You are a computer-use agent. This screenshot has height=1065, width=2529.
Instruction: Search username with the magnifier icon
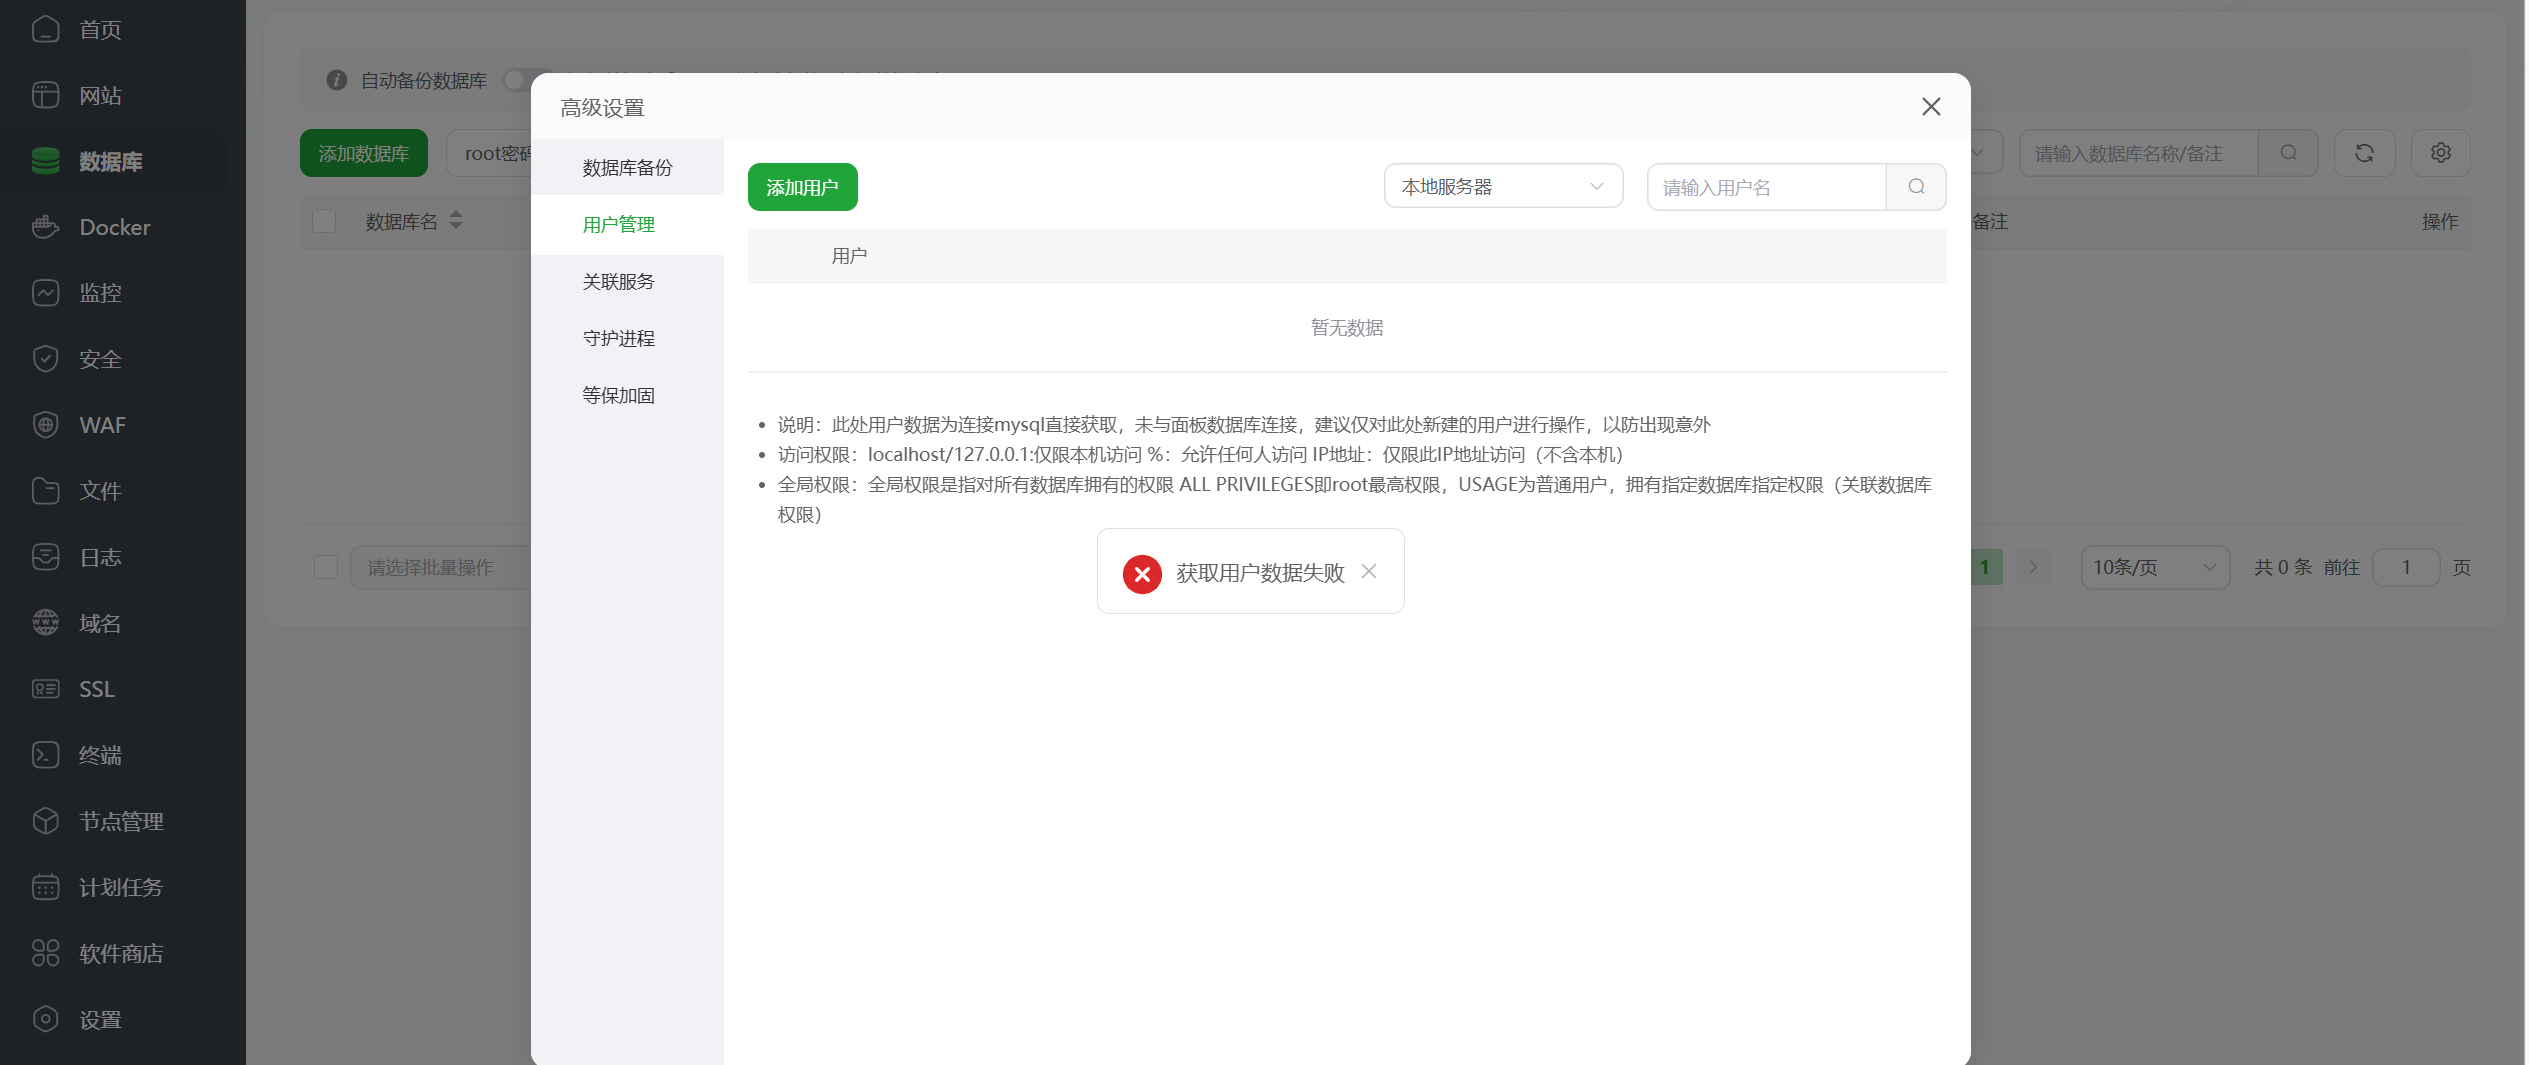[x=1915, y=187]
